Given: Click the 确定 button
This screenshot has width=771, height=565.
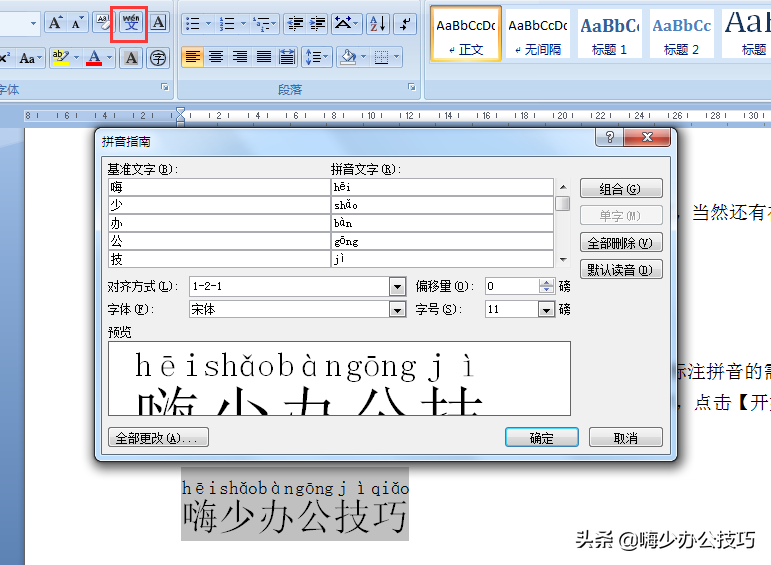Looking at the screenshot, I should (541, 437).
